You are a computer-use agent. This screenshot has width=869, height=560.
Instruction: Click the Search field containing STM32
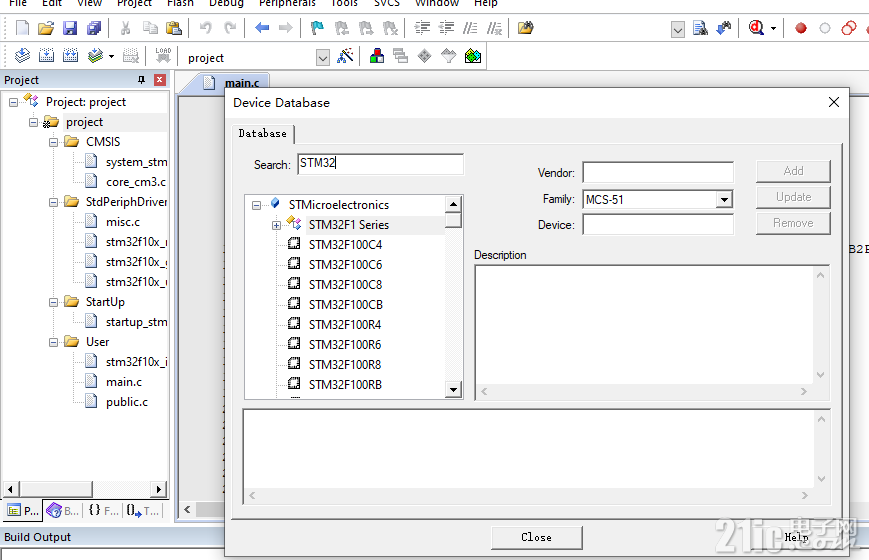[380, 164]
